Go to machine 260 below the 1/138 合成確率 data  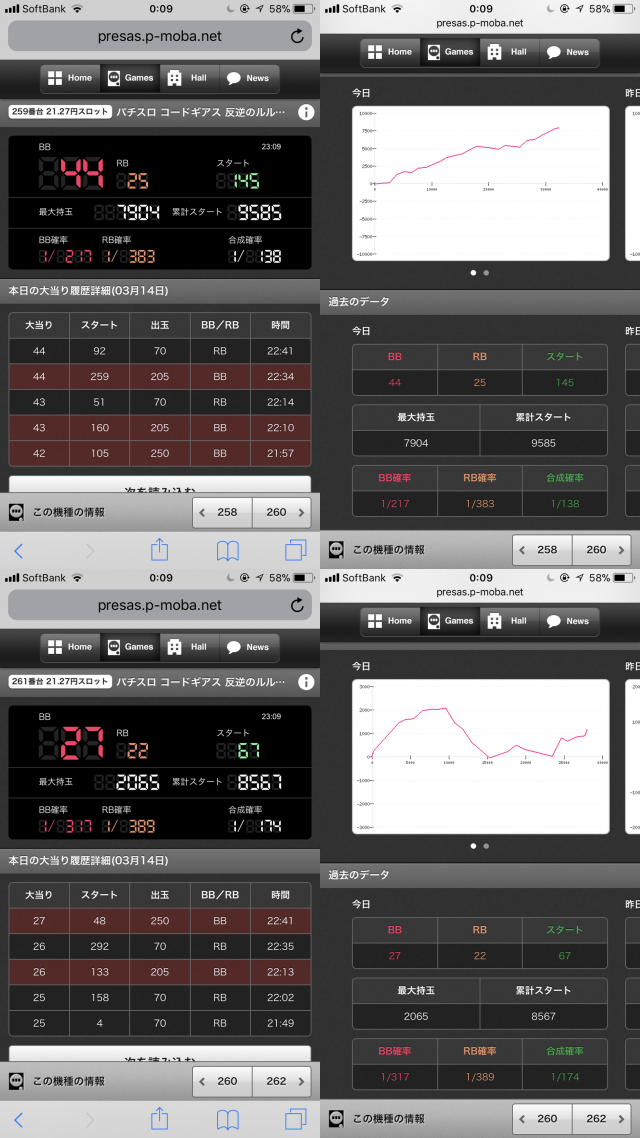[602, 549]
